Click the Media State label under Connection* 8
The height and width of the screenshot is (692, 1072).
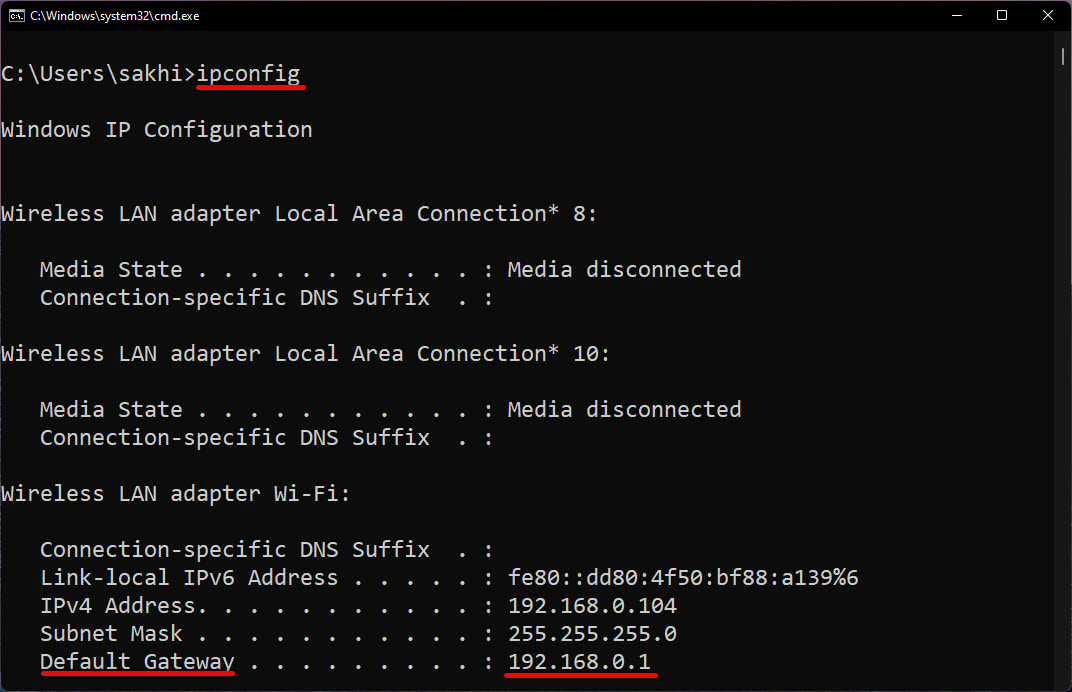[111, 270]
